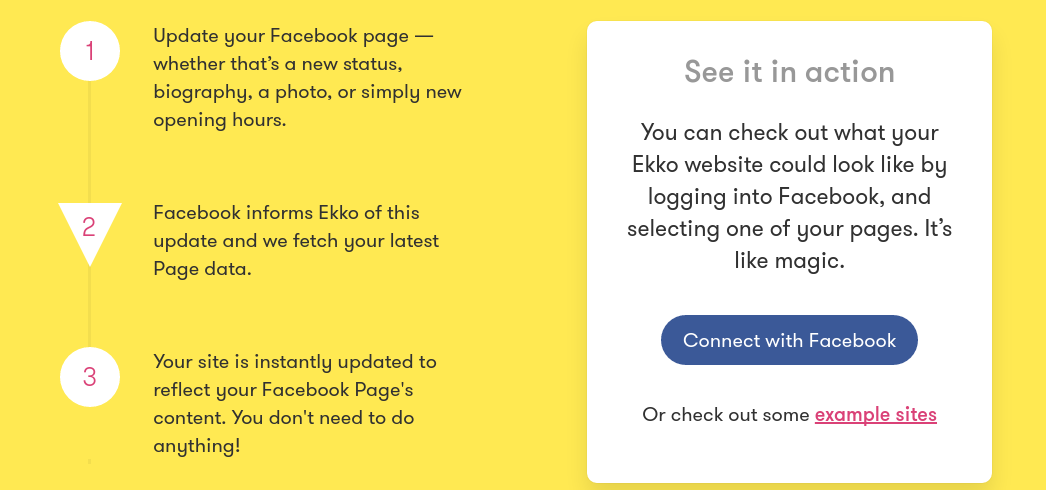The width and height of the screenshot is (1046, 490).
Task: Click the 'Your site is instantly updated' paragraph
Action: 296,403
